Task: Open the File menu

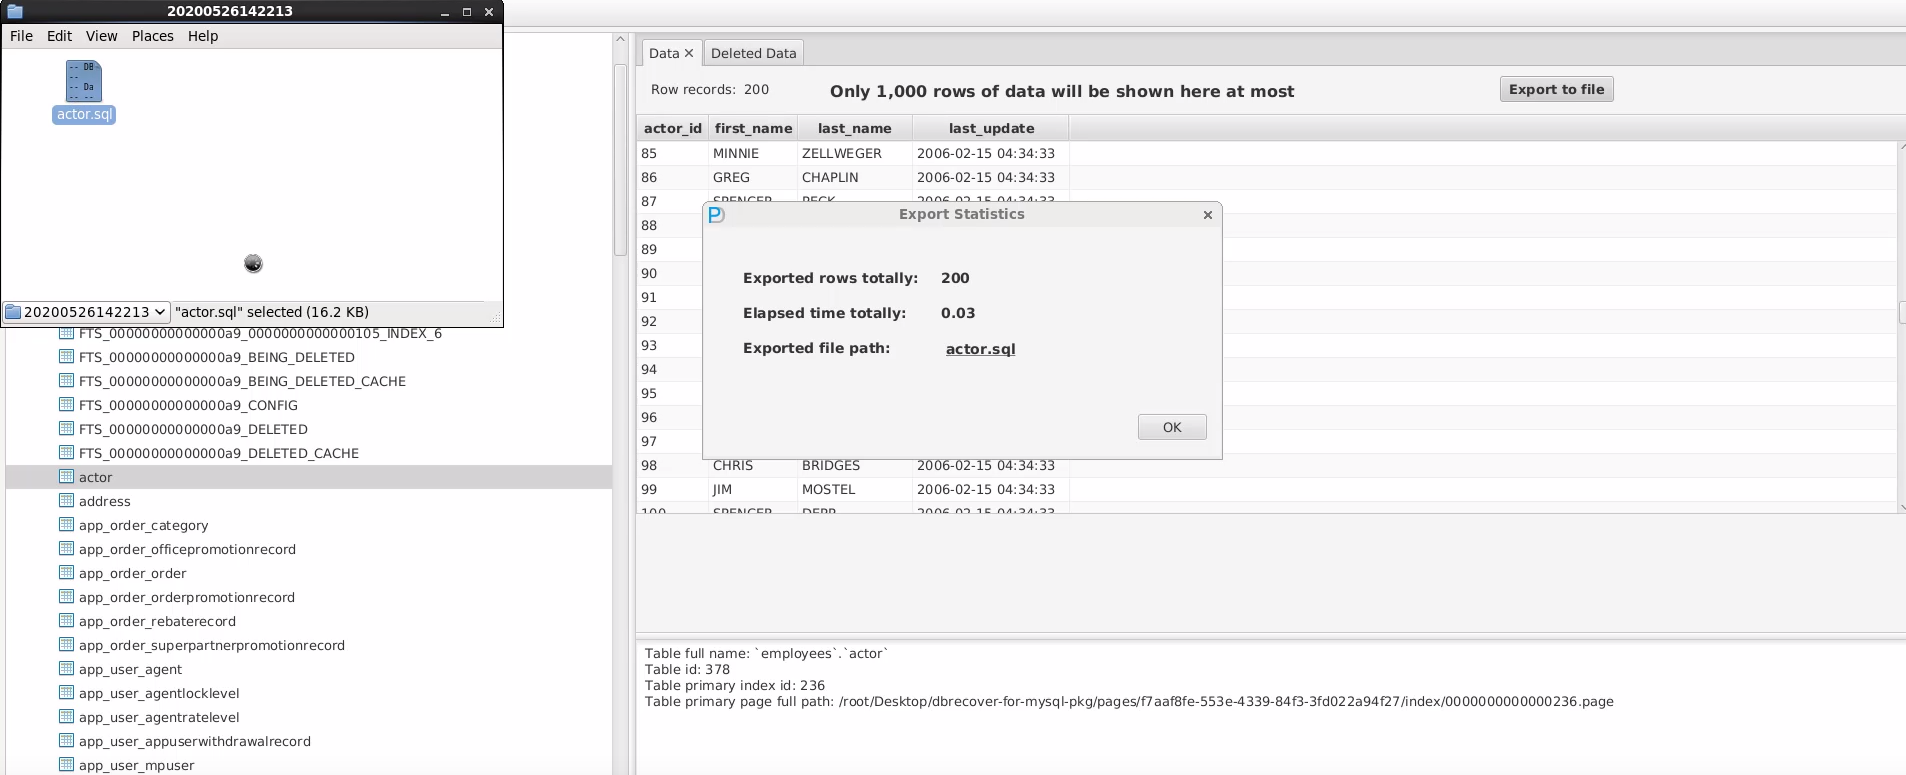Action: coord(21,36)
